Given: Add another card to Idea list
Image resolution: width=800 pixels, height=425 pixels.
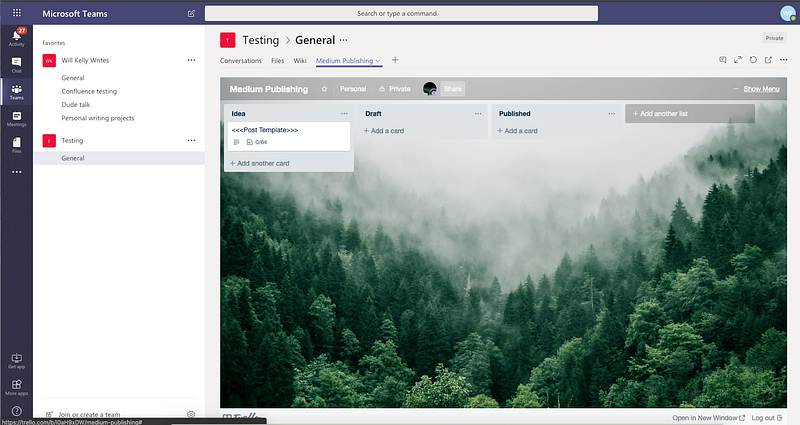Looking at the screenshot, I should click(x=260, y=163).
